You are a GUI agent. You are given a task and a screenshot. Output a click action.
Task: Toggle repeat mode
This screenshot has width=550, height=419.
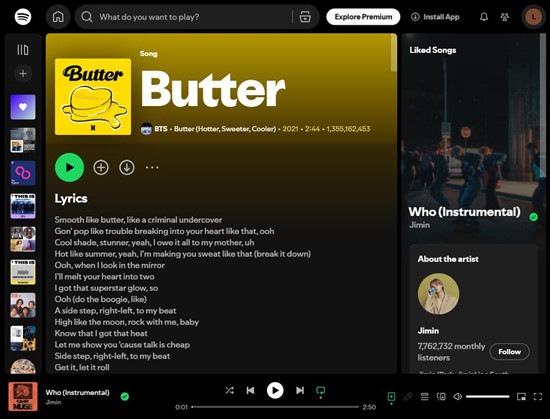coord(321,391)
